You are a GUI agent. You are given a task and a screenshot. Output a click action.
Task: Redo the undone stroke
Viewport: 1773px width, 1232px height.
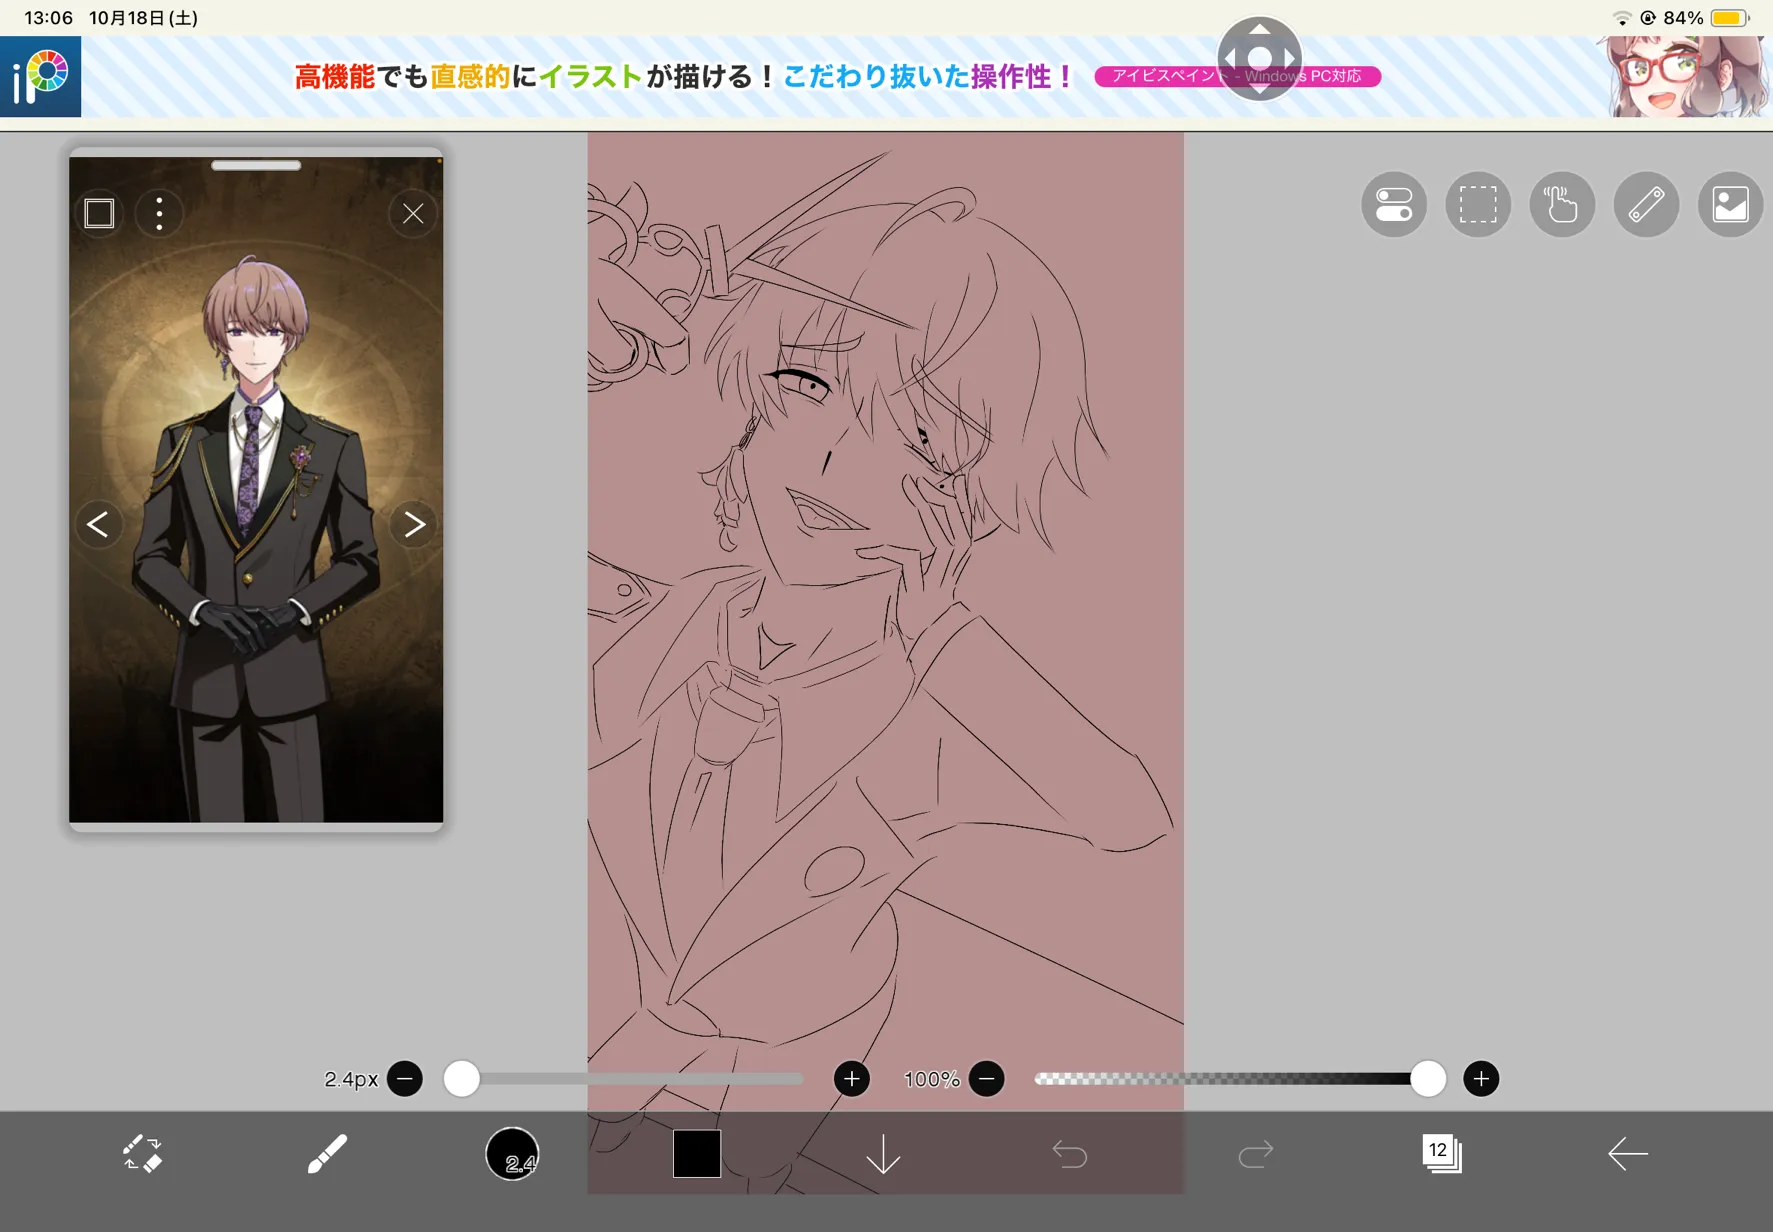[x=1255, y=1155]
